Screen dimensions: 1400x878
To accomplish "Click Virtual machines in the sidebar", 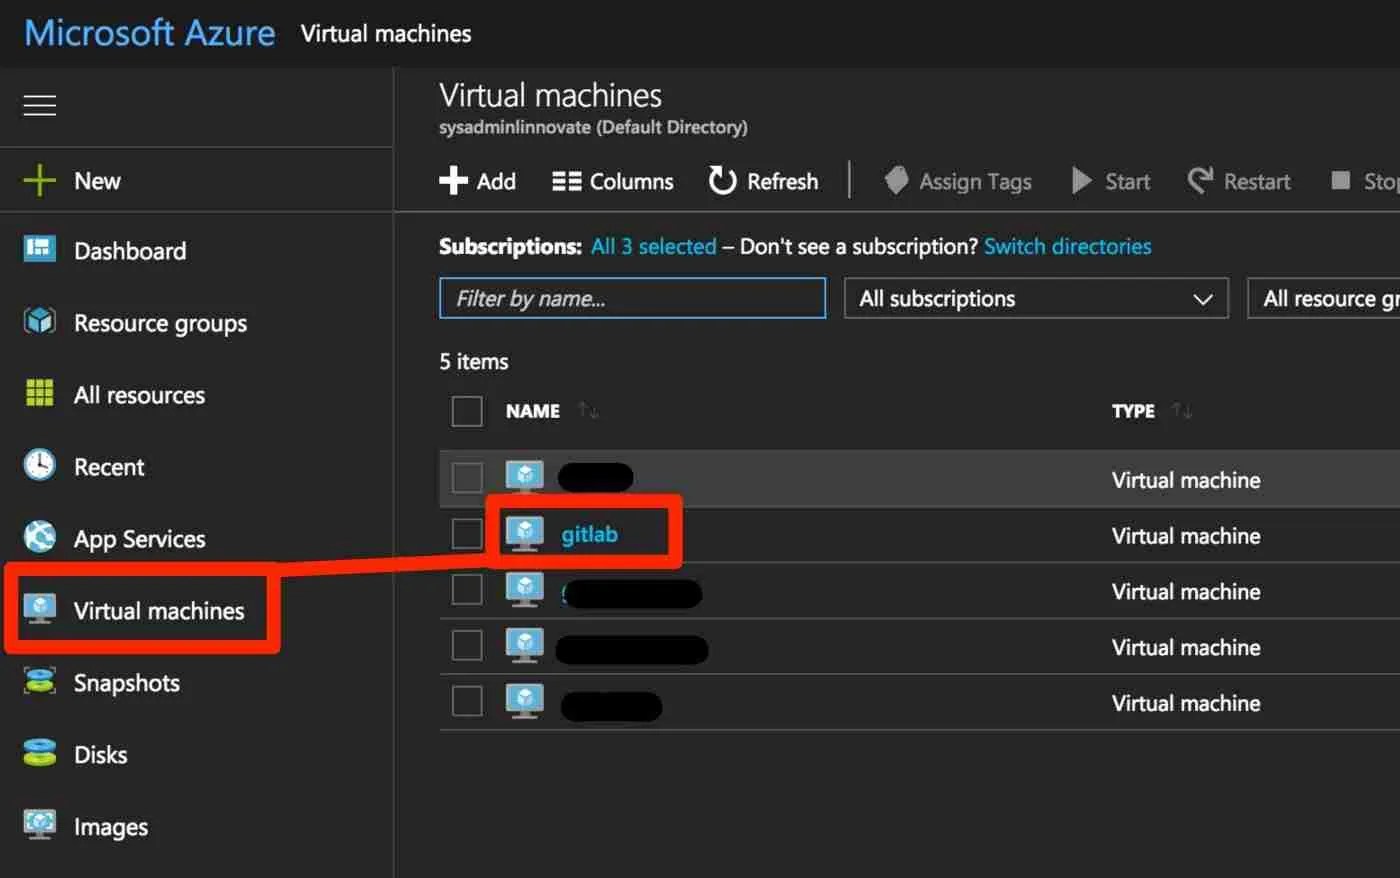I will (158, 611).
